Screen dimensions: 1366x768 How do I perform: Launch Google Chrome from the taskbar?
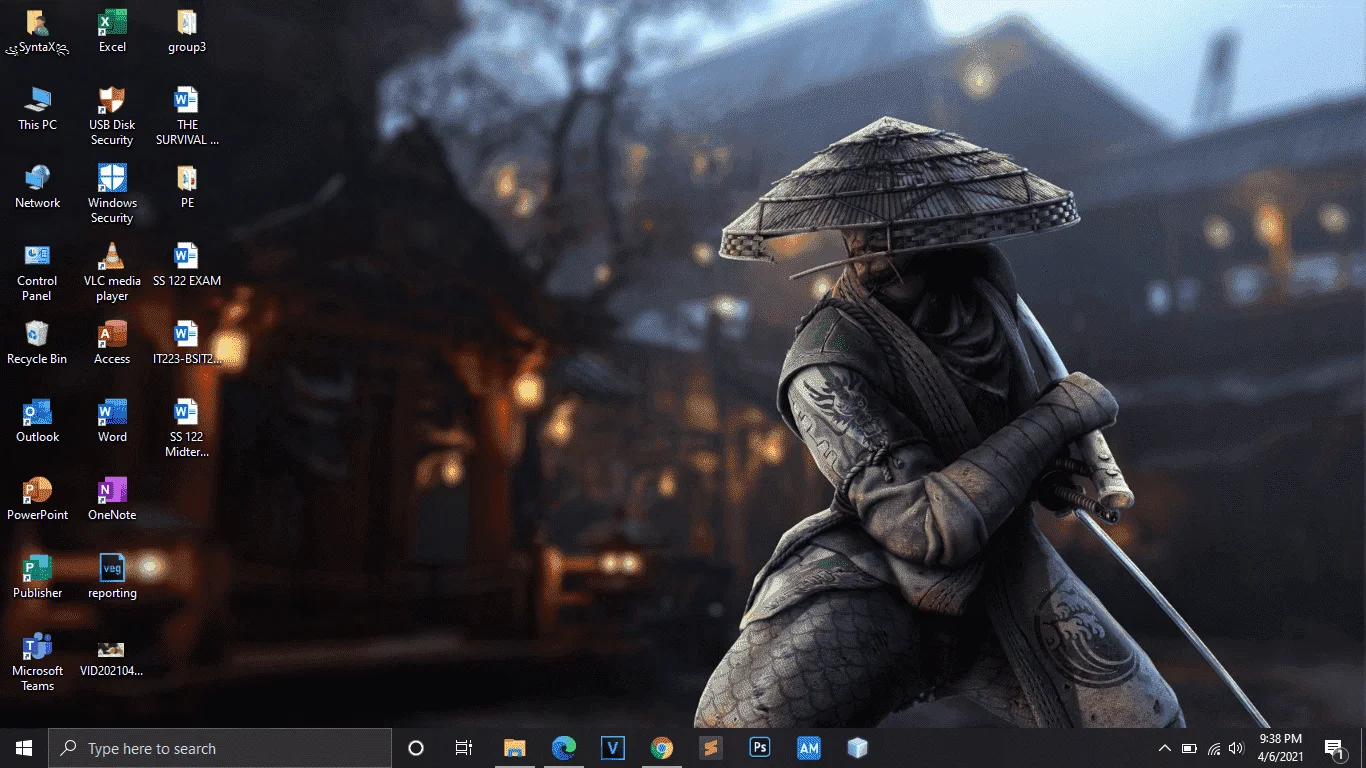(661, 748)
